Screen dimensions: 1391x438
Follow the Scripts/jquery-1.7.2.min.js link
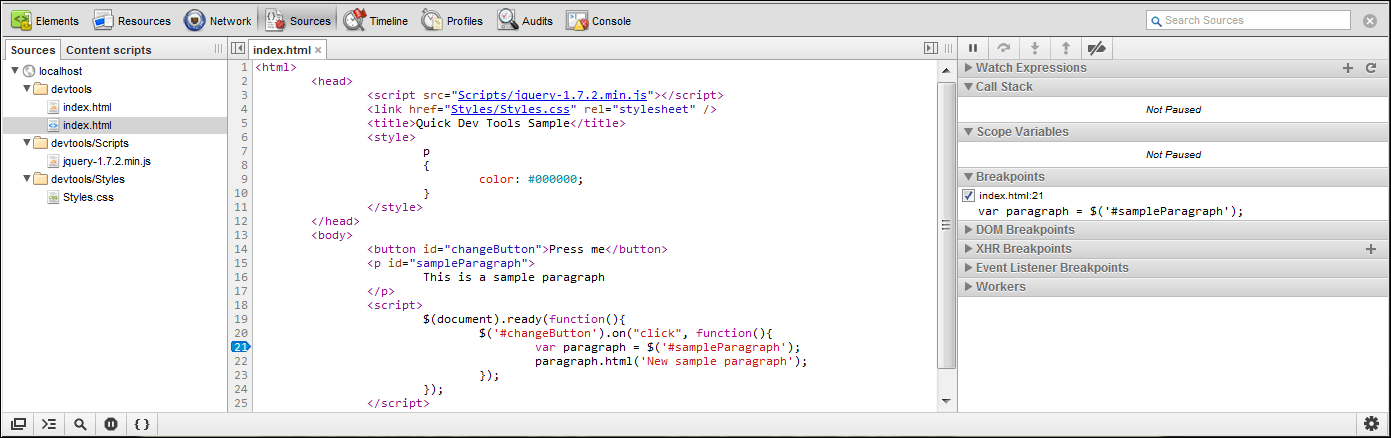(x=555, y=96)
